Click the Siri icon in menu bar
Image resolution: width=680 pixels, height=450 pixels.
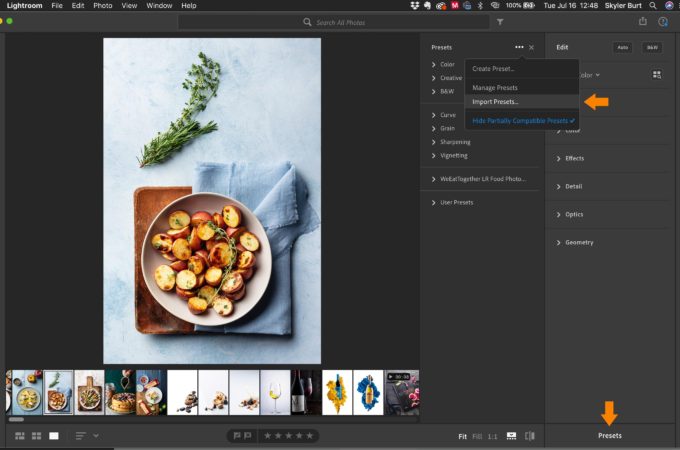(x=670, y=6)
